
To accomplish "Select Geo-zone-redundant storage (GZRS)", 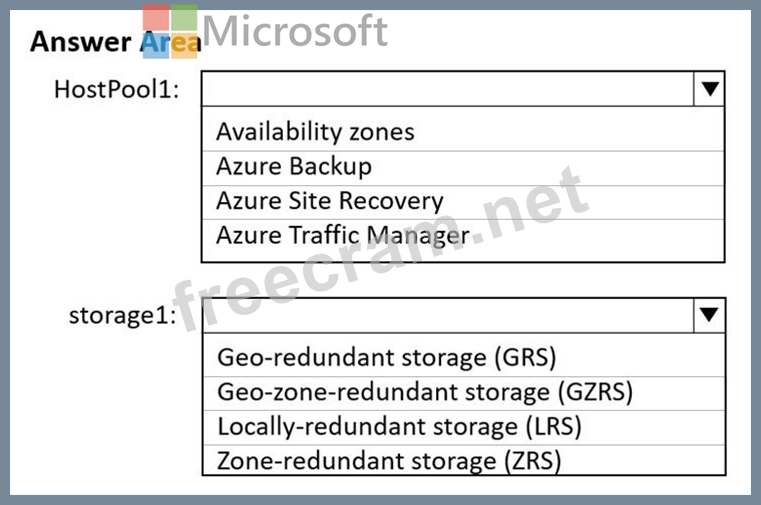I will tap(424, 391).
